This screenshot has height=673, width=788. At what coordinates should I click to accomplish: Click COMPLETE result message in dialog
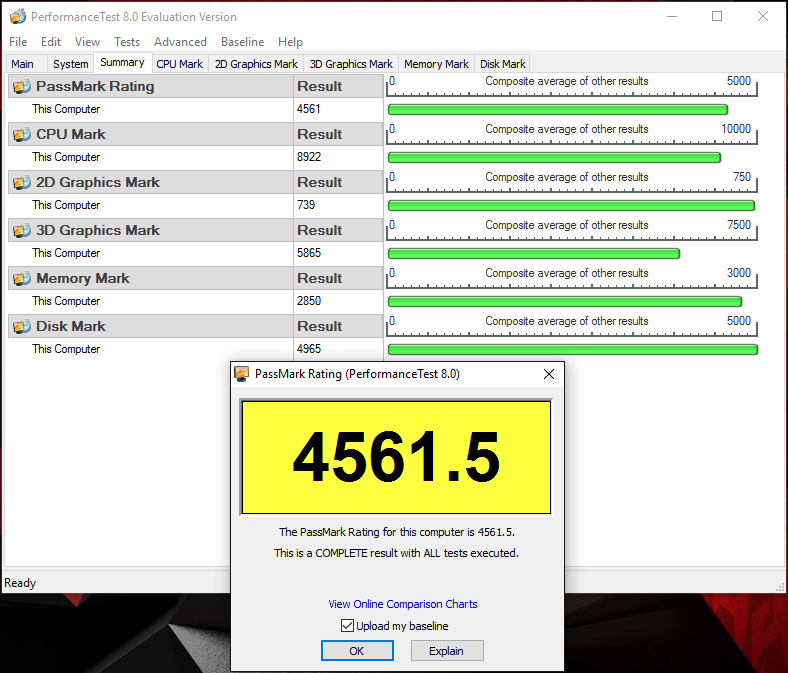pyautogui.click(x=396, y=553)
